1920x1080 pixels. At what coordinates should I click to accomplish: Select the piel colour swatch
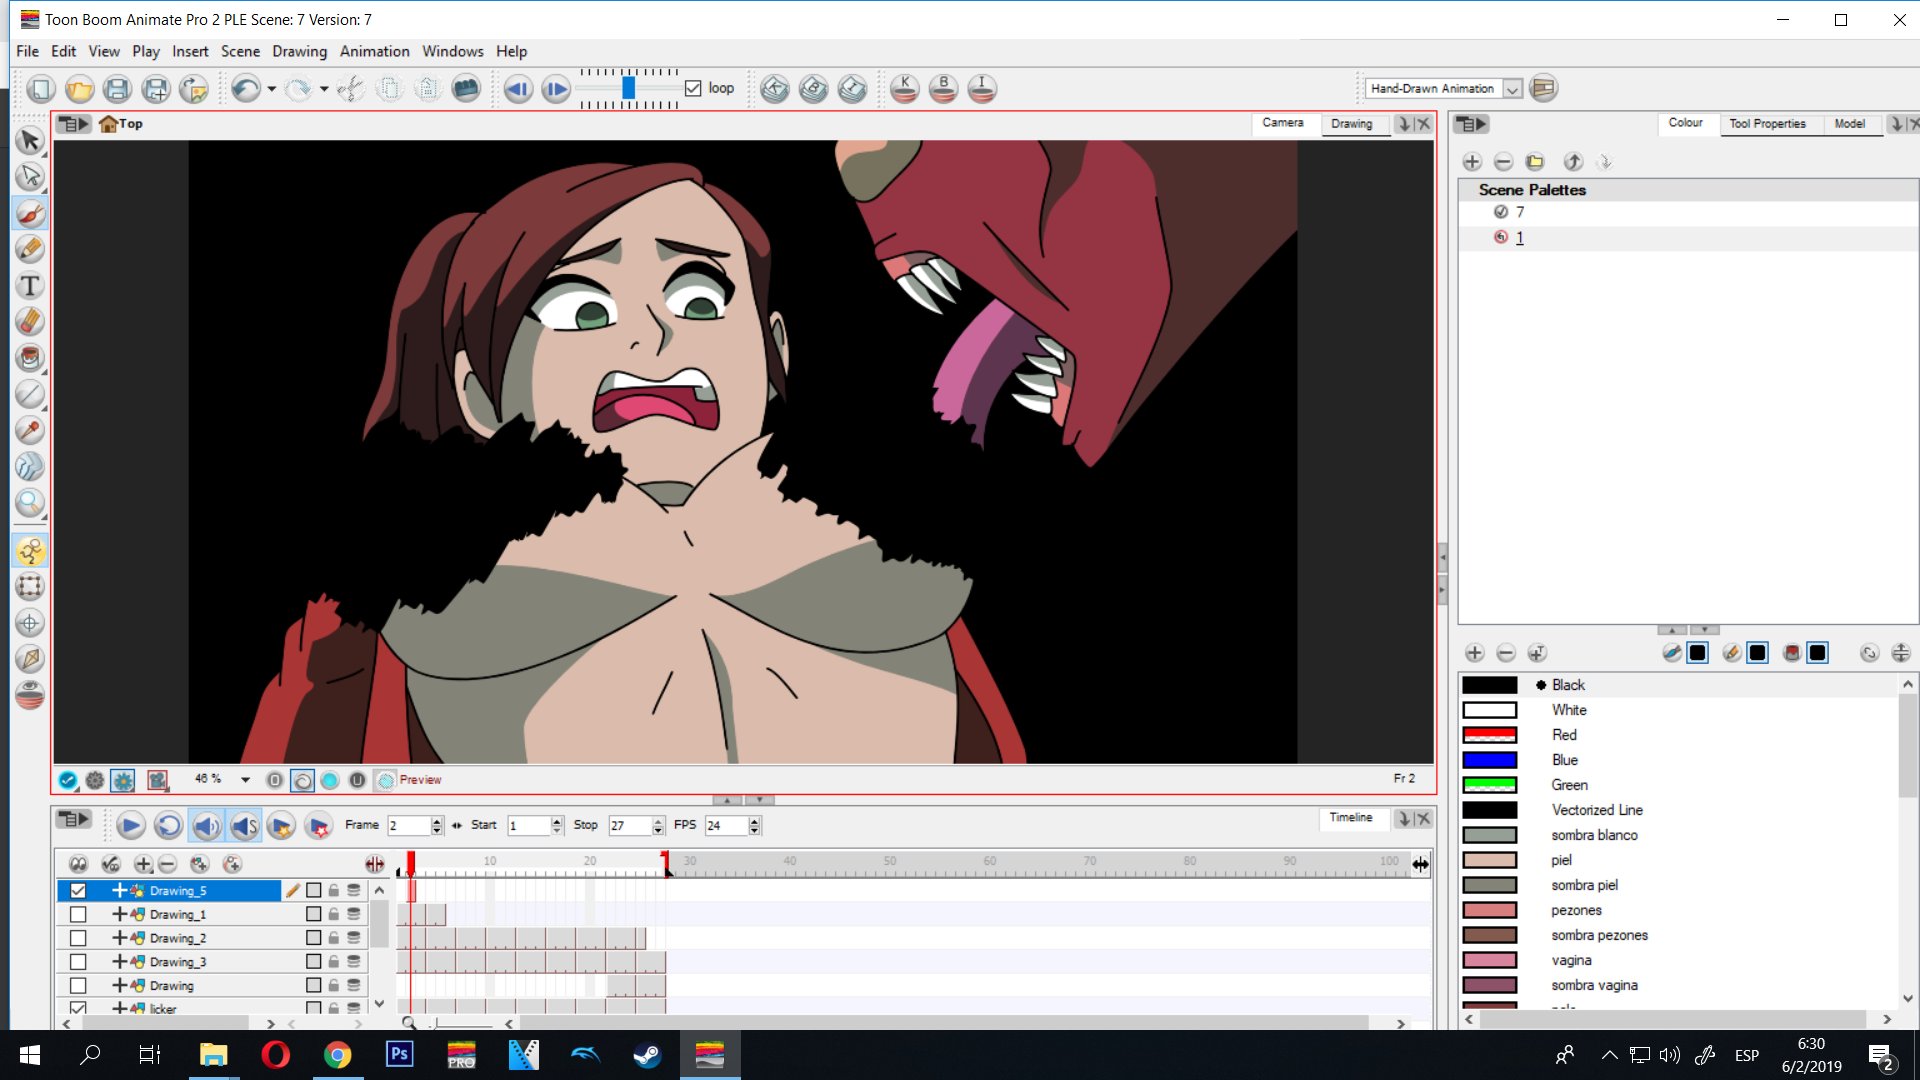pos(1489,860)
